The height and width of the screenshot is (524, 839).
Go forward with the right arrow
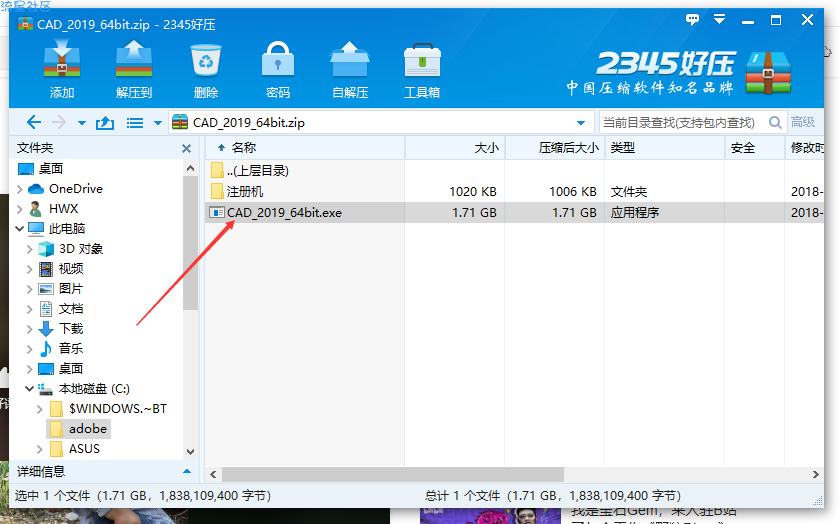coord(59,123)
